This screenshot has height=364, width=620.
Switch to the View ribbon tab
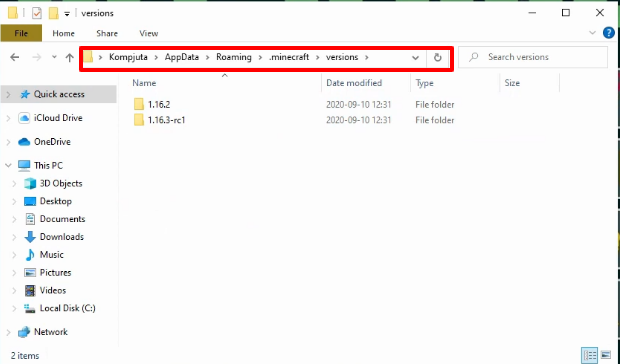tap(149, 34)
